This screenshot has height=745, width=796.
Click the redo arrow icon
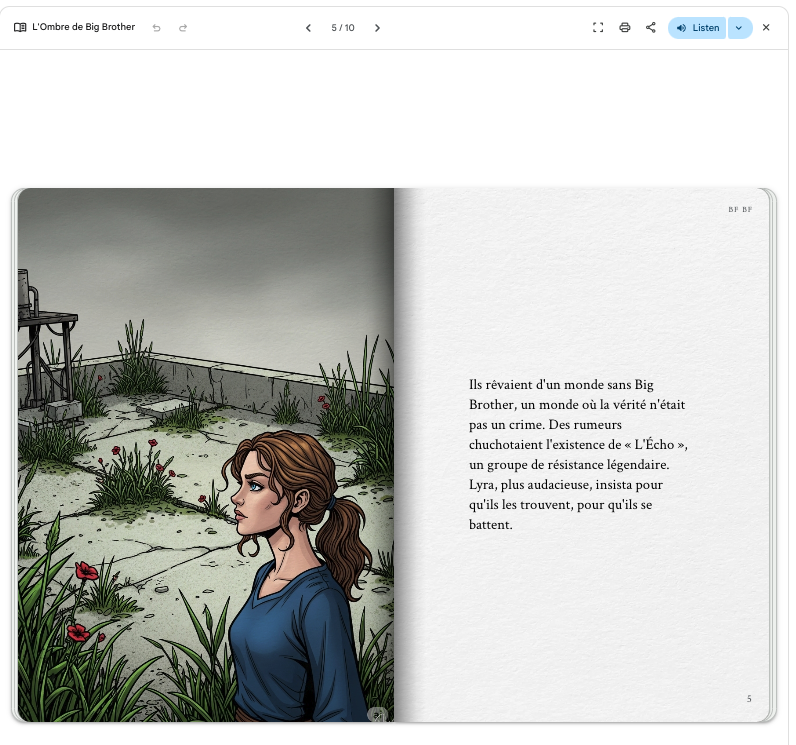tap(183, 28)
